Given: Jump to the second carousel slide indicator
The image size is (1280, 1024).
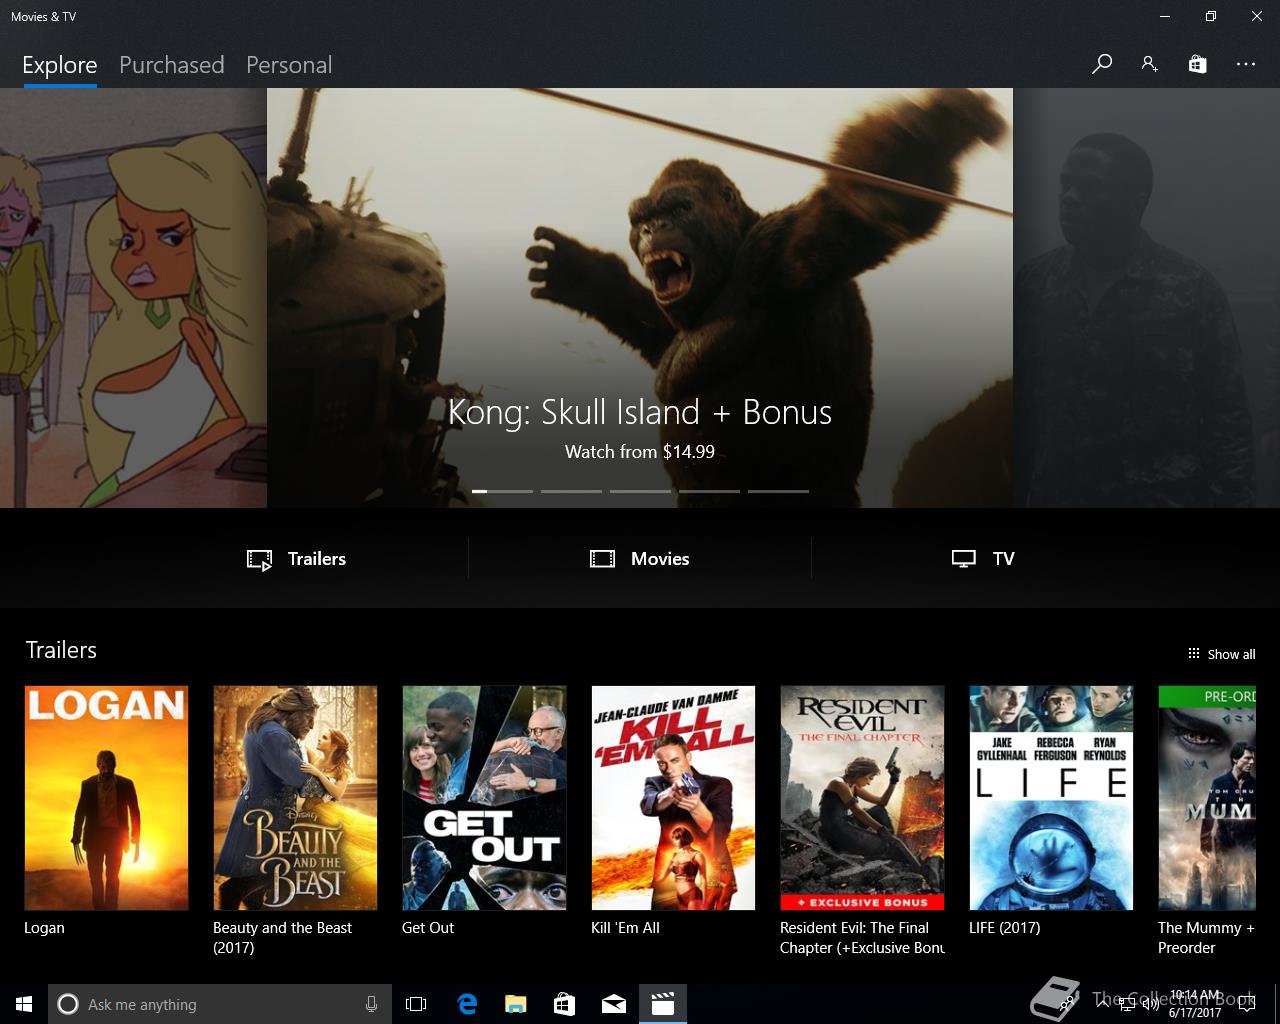Looking at the screenshot, I should pos(571,491).
